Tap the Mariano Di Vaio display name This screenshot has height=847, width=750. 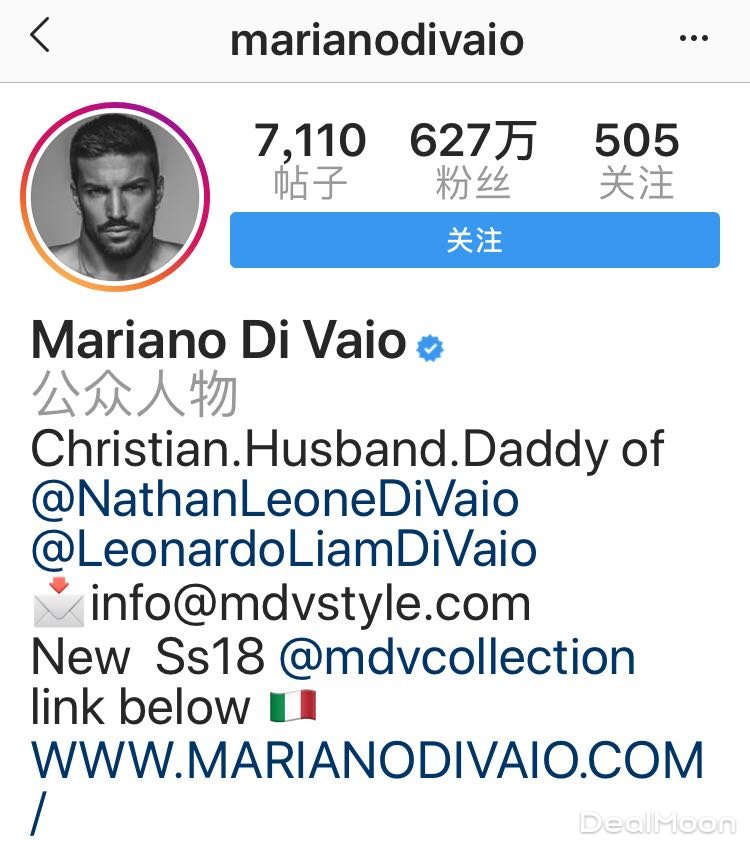click(219, 340)
